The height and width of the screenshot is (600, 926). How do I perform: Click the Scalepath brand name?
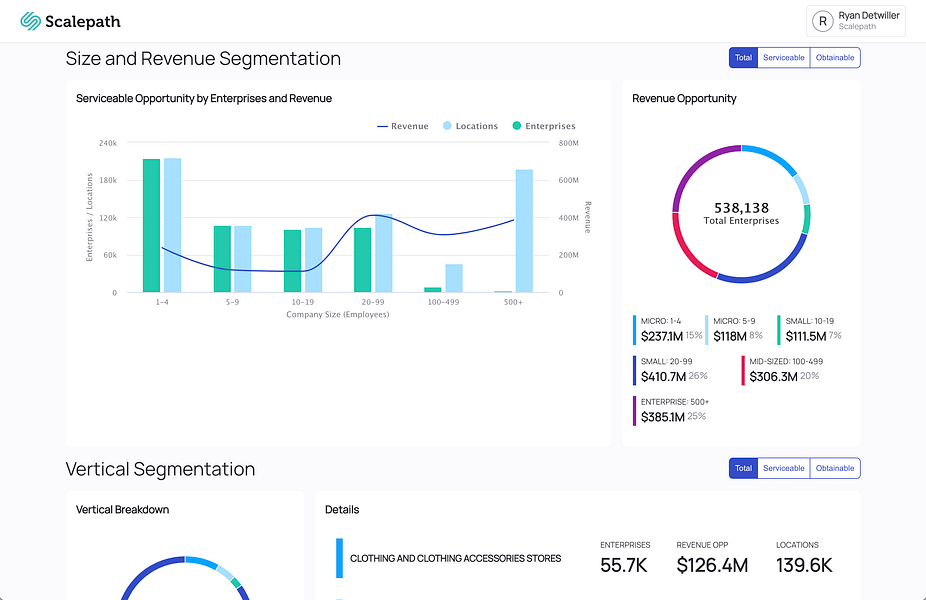coord(83,22)
